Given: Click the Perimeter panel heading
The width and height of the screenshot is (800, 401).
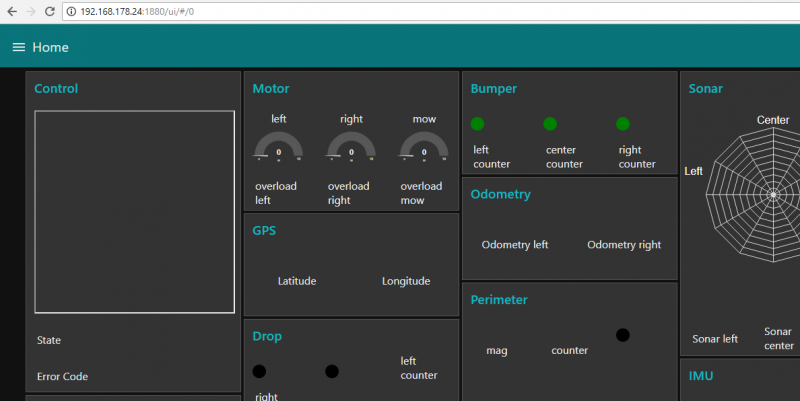Looking at the screenshot, I should (x=499, y=299).
